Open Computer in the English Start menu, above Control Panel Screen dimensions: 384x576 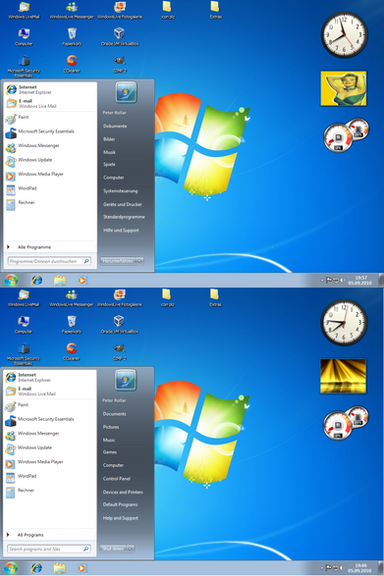113,465
